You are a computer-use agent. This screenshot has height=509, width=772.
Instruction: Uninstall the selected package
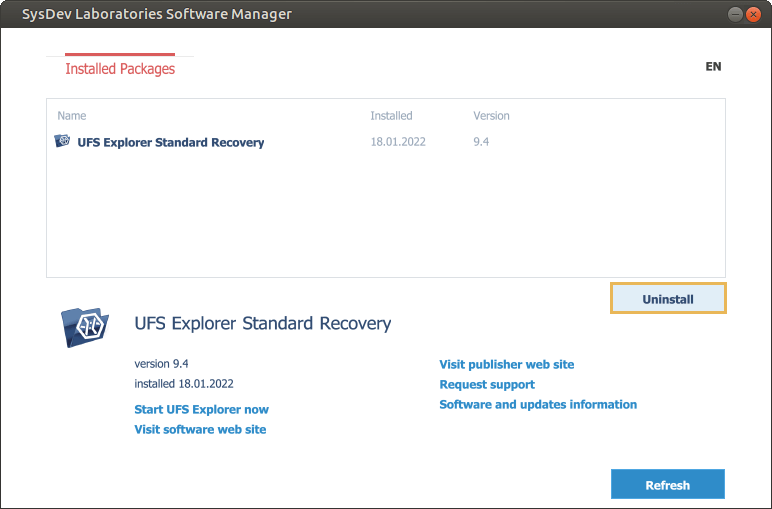pyautogui.click(x=668, y=298)
